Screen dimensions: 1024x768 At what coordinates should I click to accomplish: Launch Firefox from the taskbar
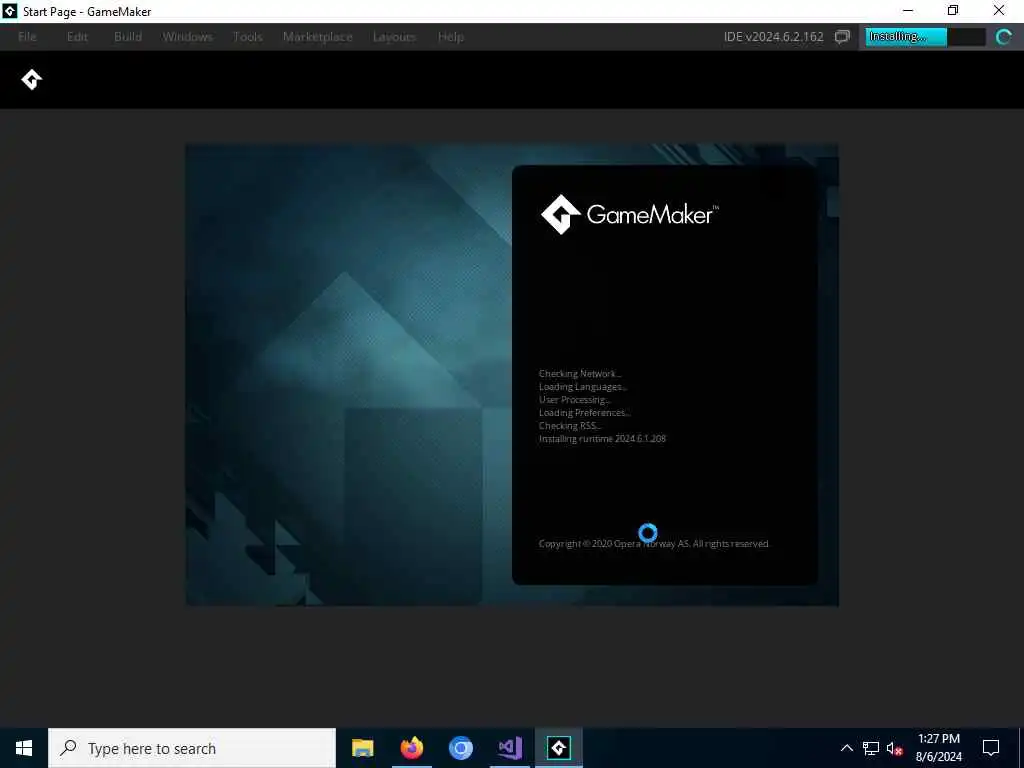[411, 748]
